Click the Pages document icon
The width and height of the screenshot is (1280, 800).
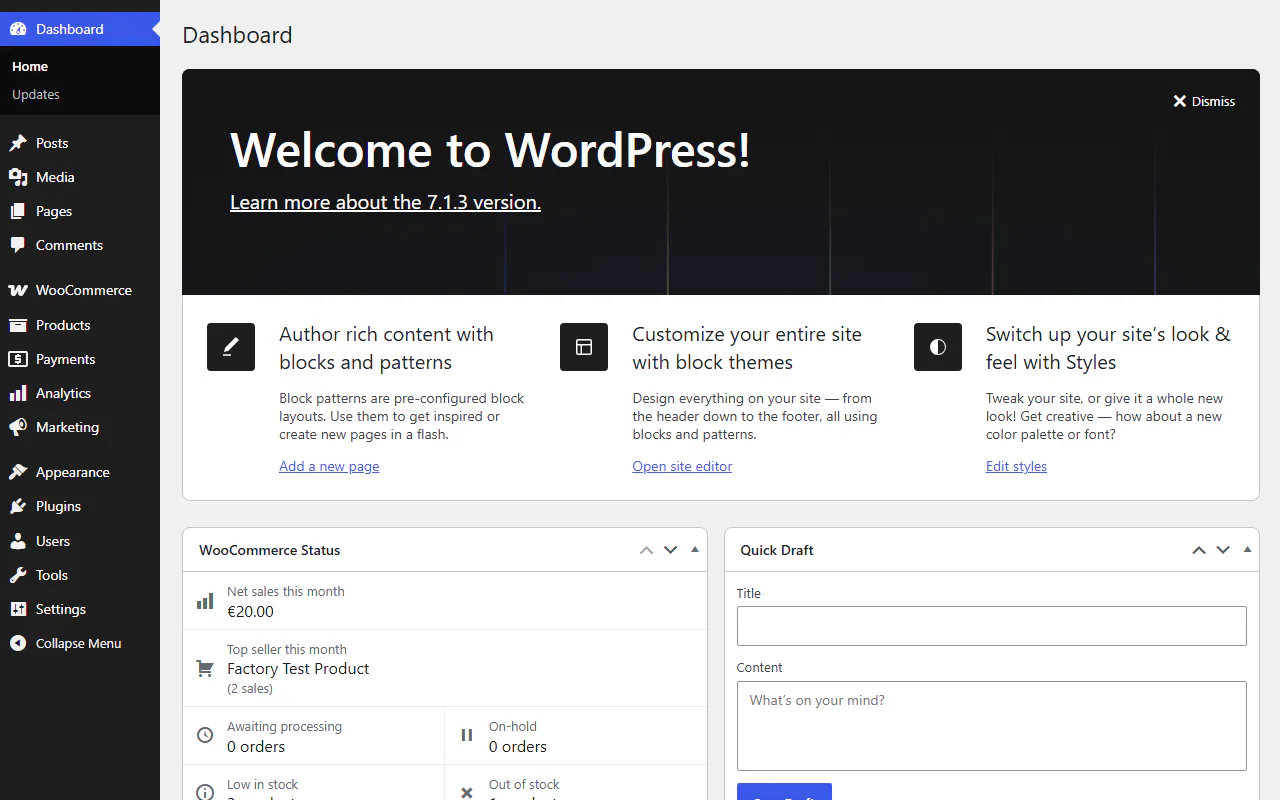pyautogui.click(x=18, y=211)
